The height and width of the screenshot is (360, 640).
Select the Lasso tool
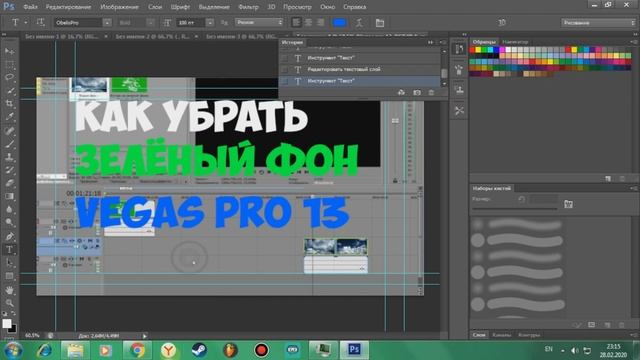9,78
